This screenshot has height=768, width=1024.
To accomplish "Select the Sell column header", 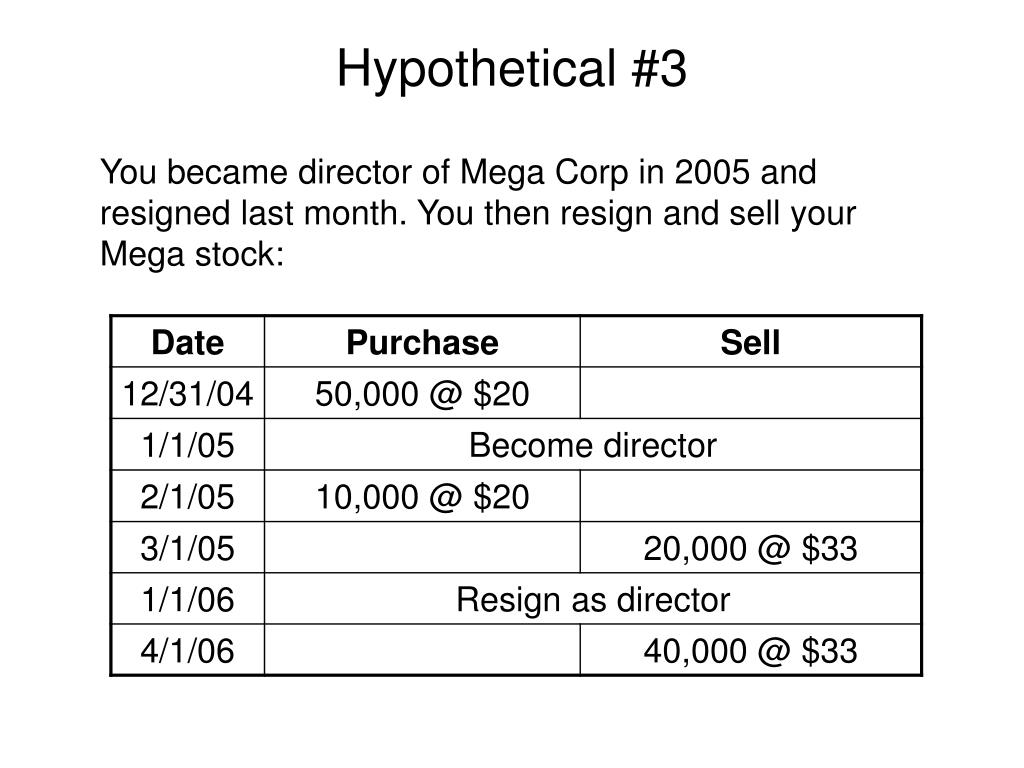I will 750,342.
